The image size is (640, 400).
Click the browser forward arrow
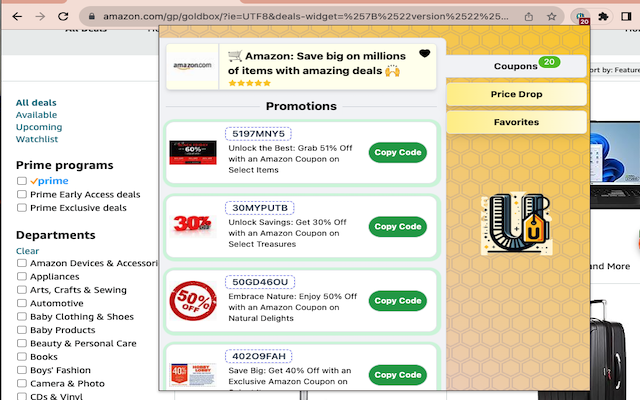[x=40, y=16]
